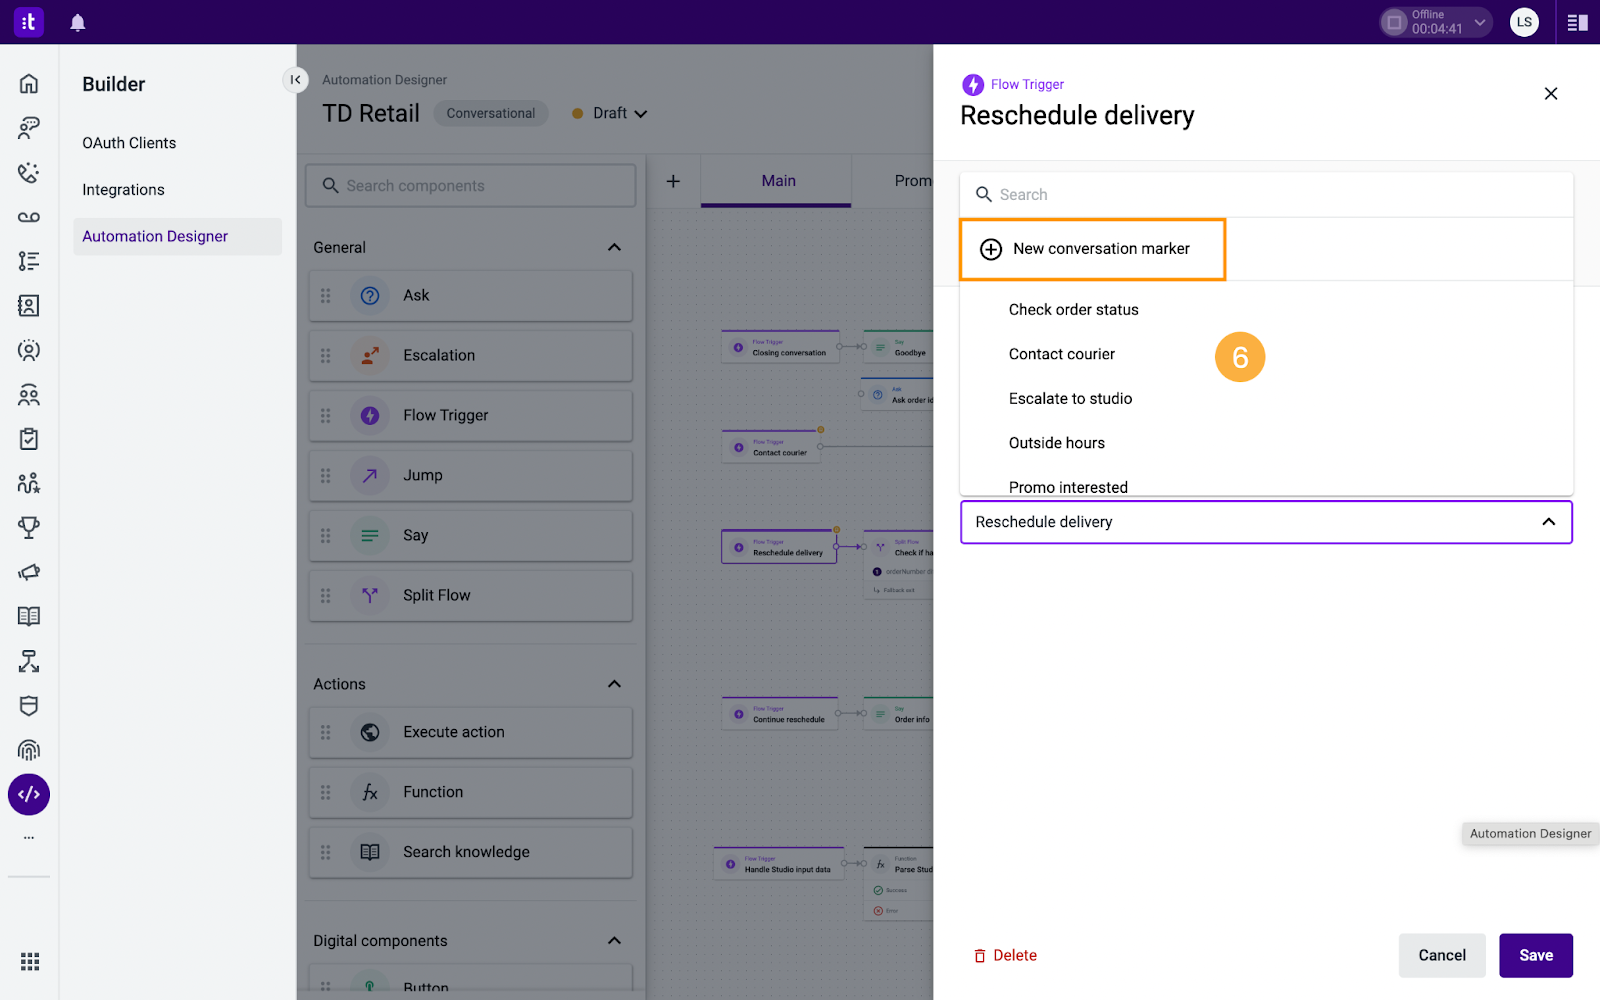
Task: Open the shield icon in sidebar
Action: pos(29,705)
